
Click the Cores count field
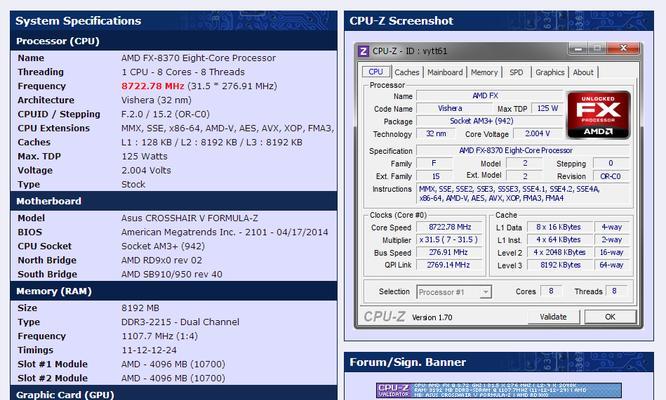[551, 291]
